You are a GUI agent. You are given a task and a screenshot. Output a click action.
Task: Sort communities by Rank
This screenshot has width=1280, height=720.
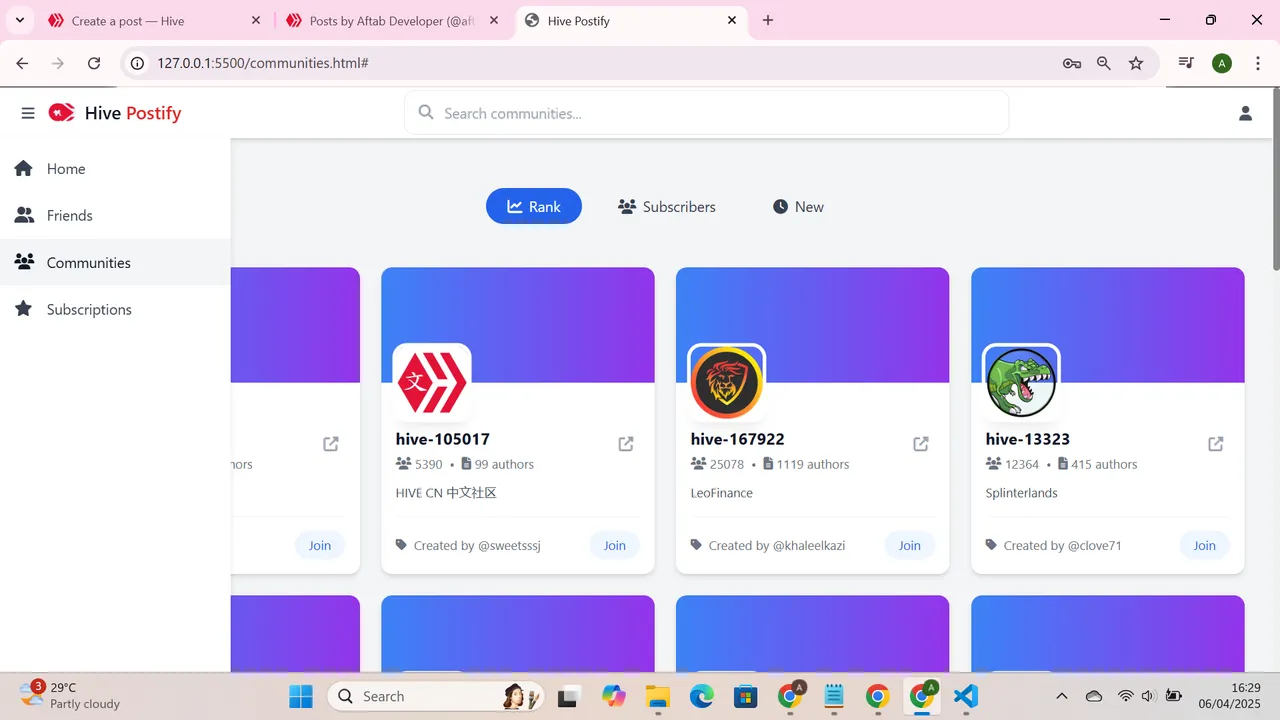pos(534,206)
